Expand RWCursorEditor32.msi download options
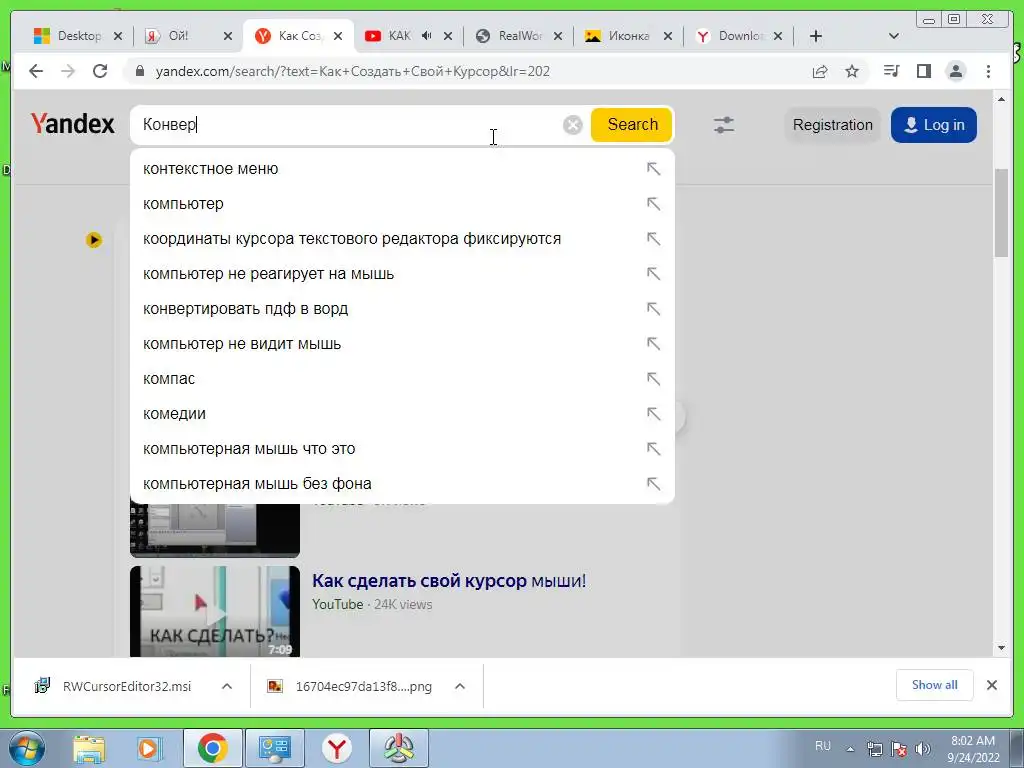 [227, 686]
